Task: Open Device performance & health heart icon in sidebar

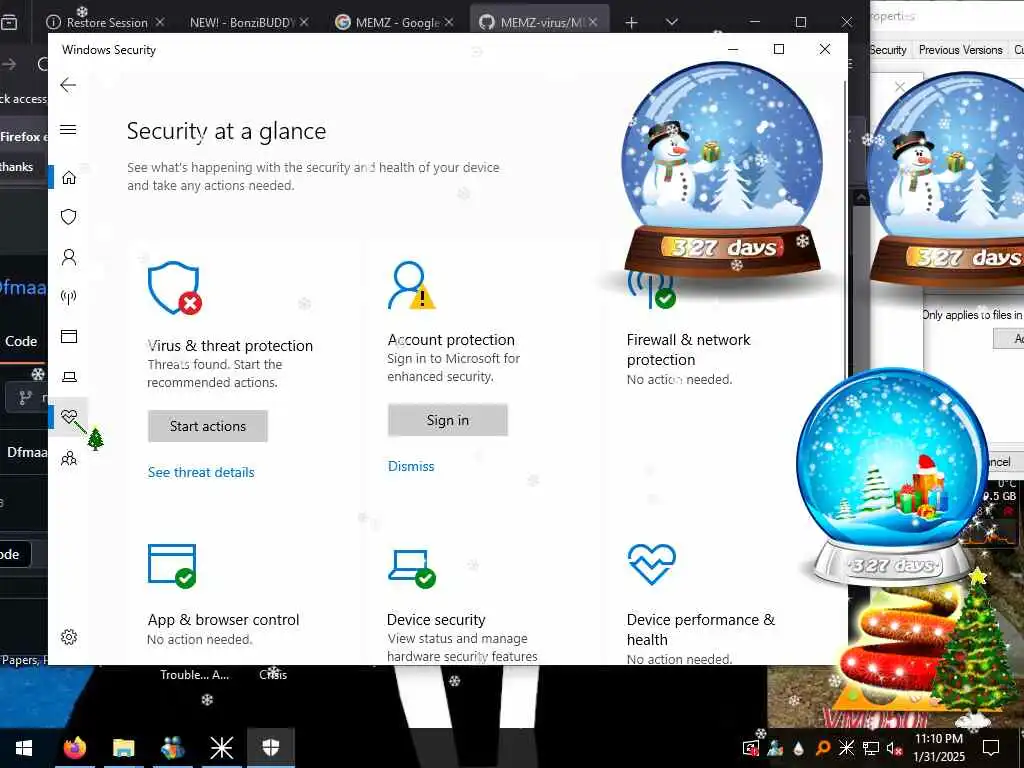Action: [69, 417]
